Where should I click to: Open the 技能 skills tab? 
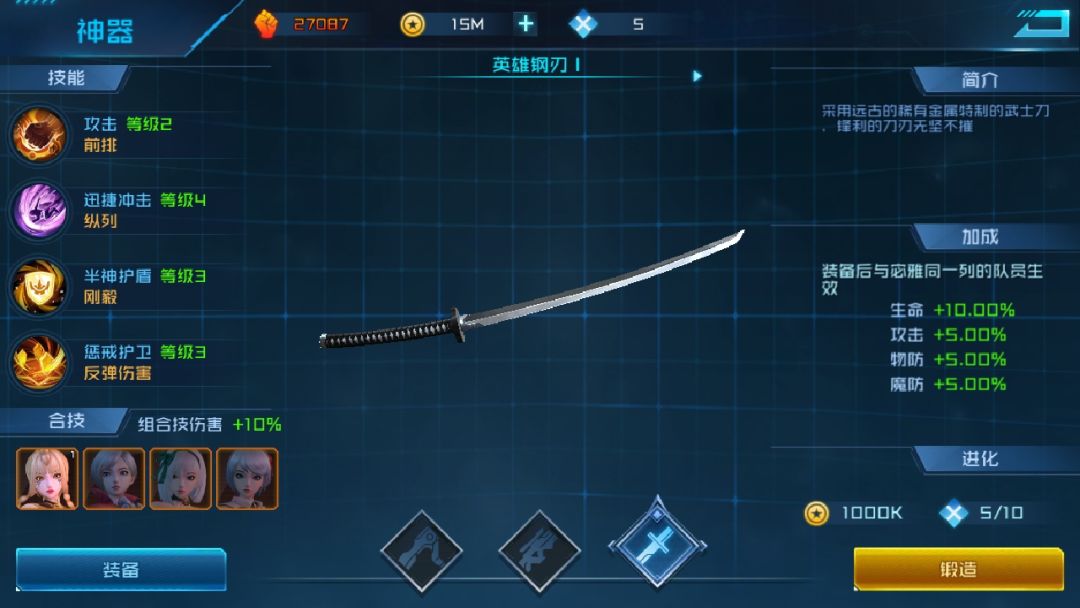tap(65, 78)
